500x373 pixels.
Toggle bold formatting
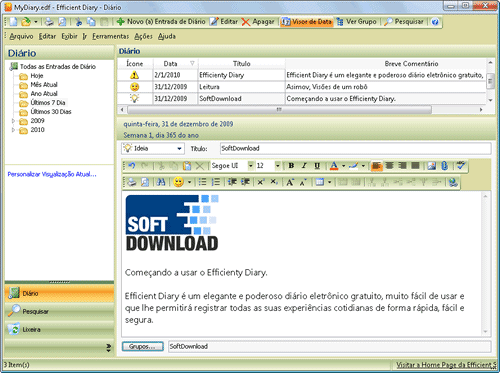pyautogui.click(x=291, y=166)
